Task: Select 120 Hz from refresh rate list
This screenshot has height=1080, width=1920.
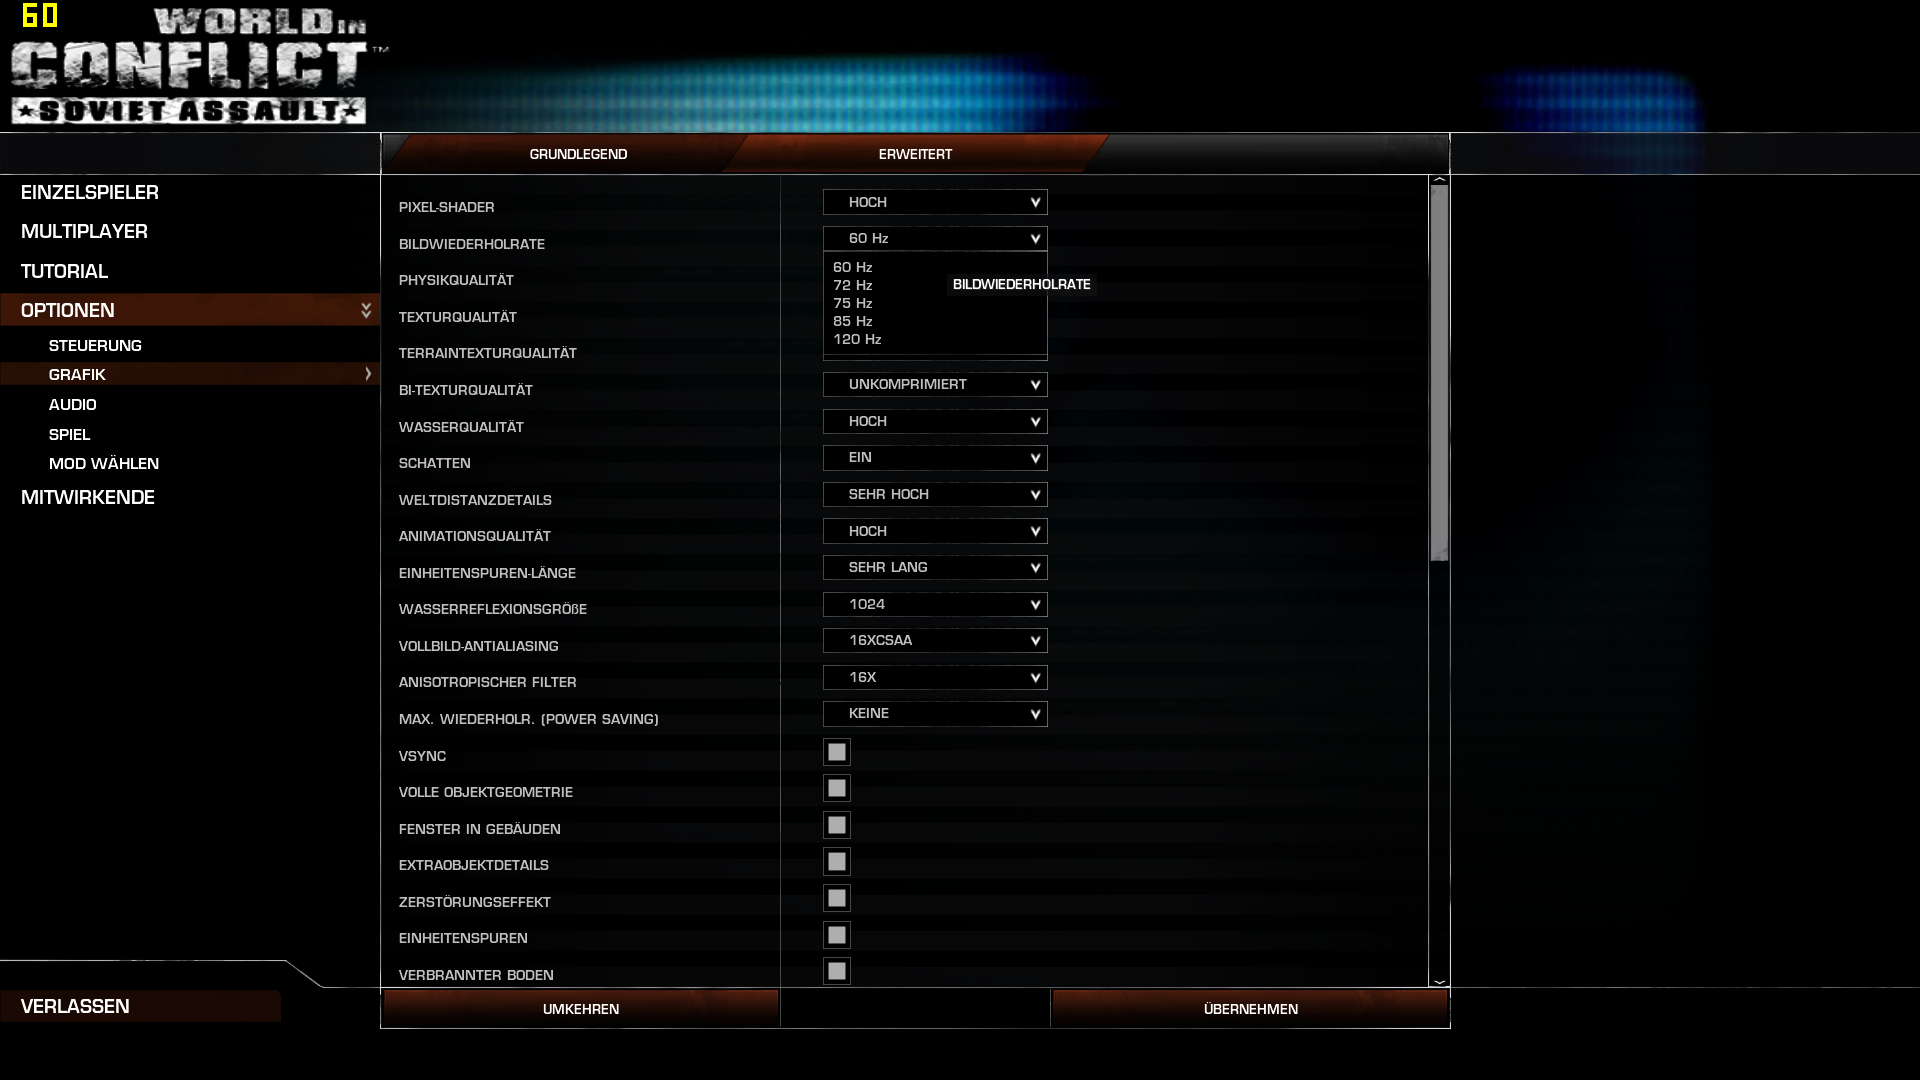Action: (x=857, y=340)
